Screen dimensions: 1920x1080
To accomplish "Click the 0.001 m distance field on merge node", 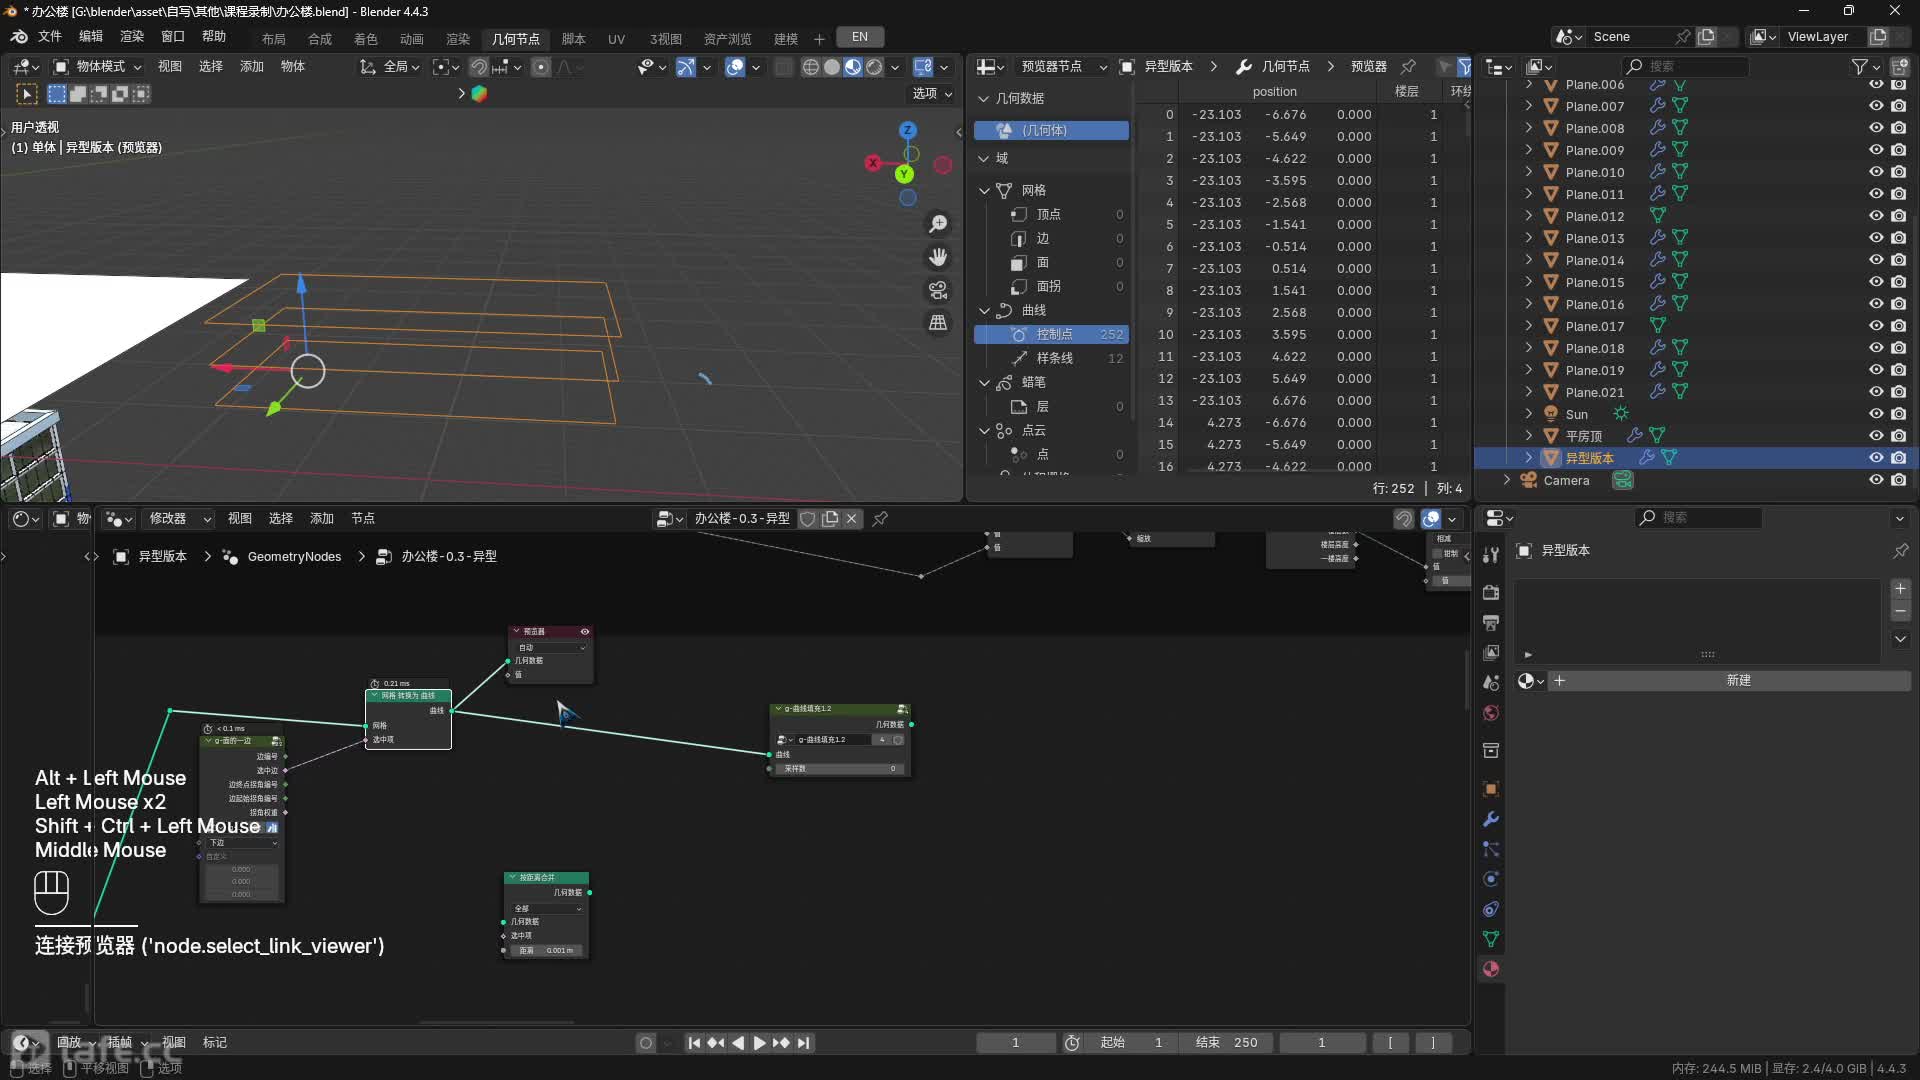I will (546, 951).
